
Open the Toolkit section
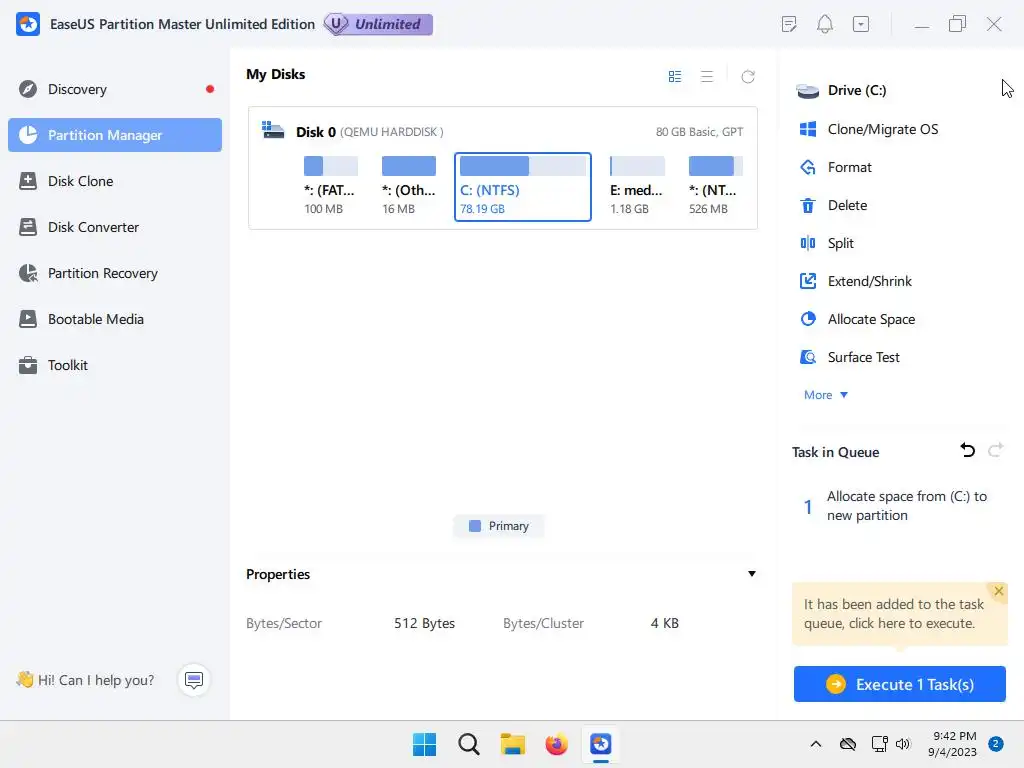(114, 365)
